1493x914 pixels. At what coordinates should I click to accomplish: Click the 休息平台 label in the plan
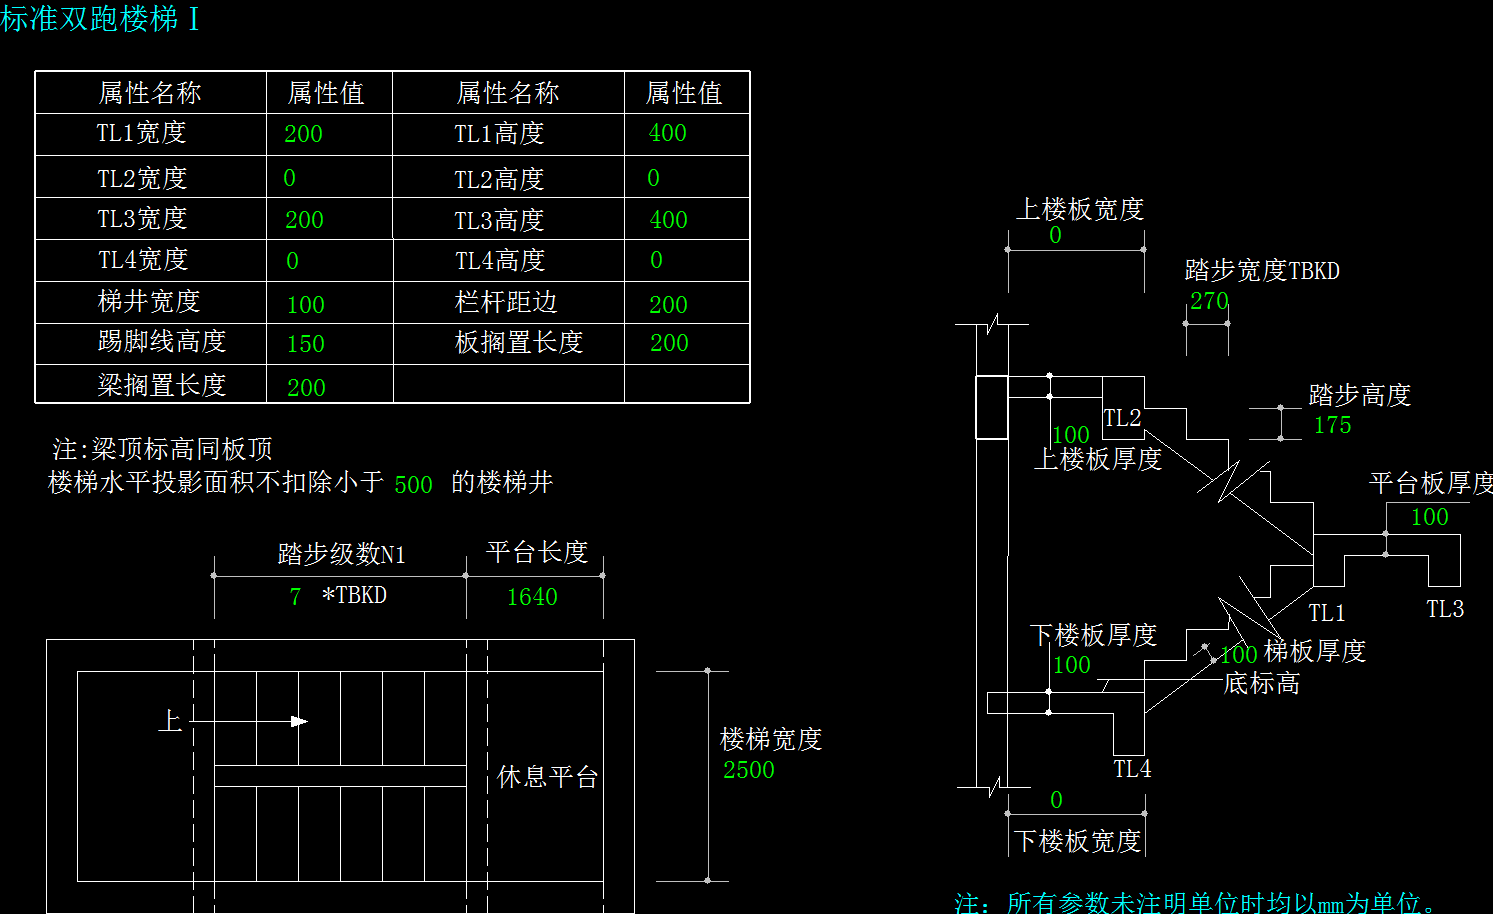tap(548, 777)
